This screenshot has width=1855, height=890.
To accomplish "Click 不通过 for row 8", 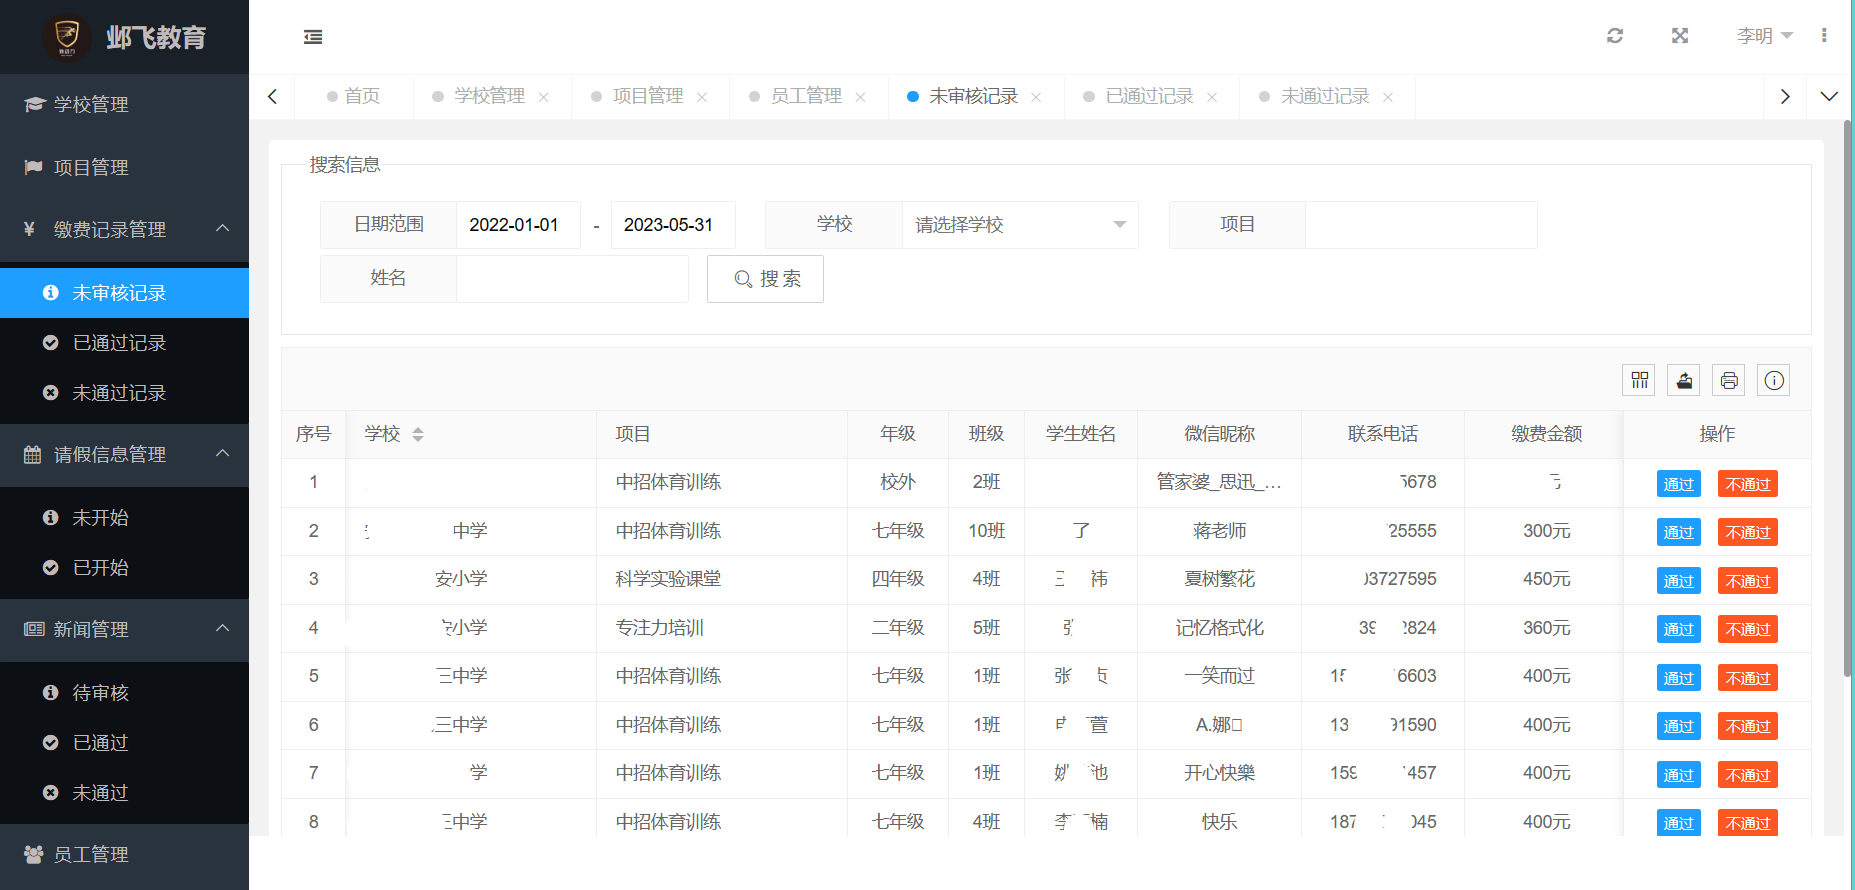I will [1747, 823].
